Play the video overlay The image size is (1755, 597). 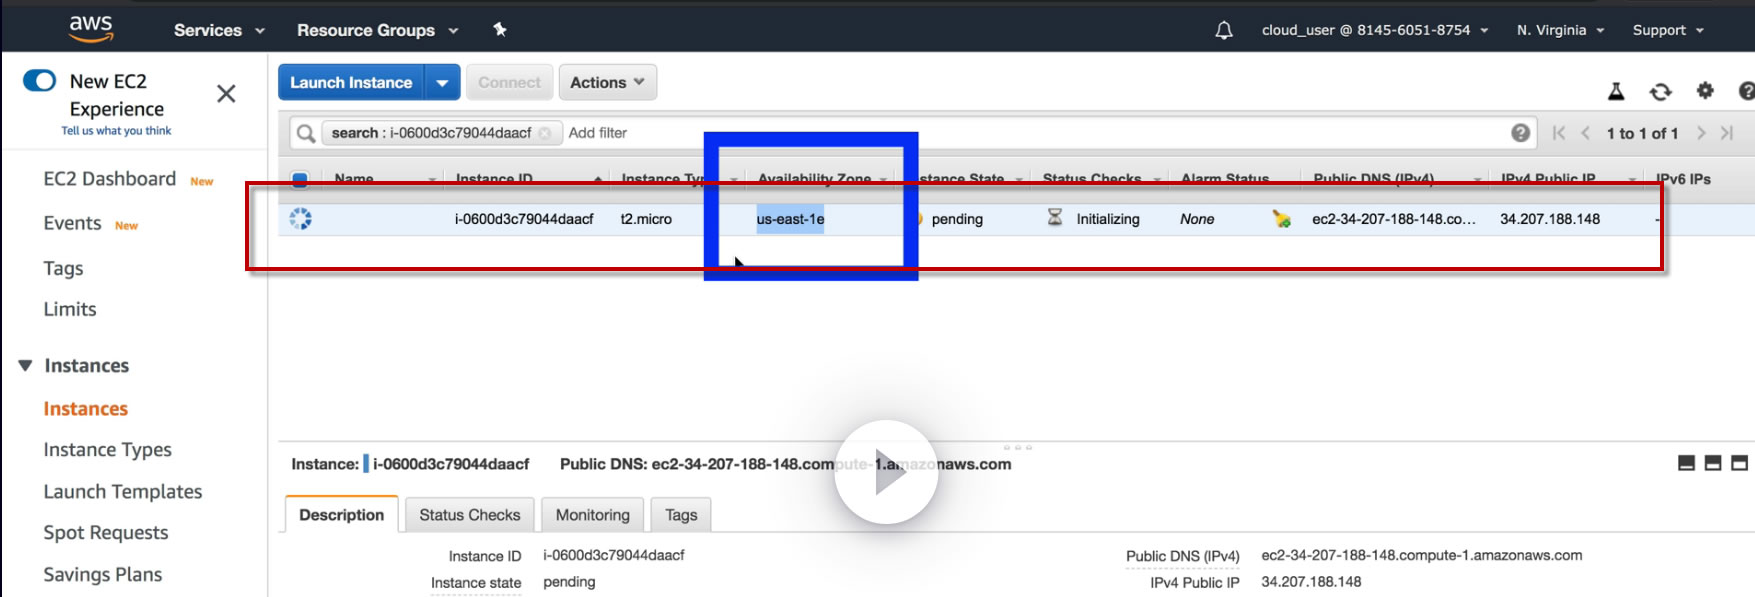click(x=886, y=472)
